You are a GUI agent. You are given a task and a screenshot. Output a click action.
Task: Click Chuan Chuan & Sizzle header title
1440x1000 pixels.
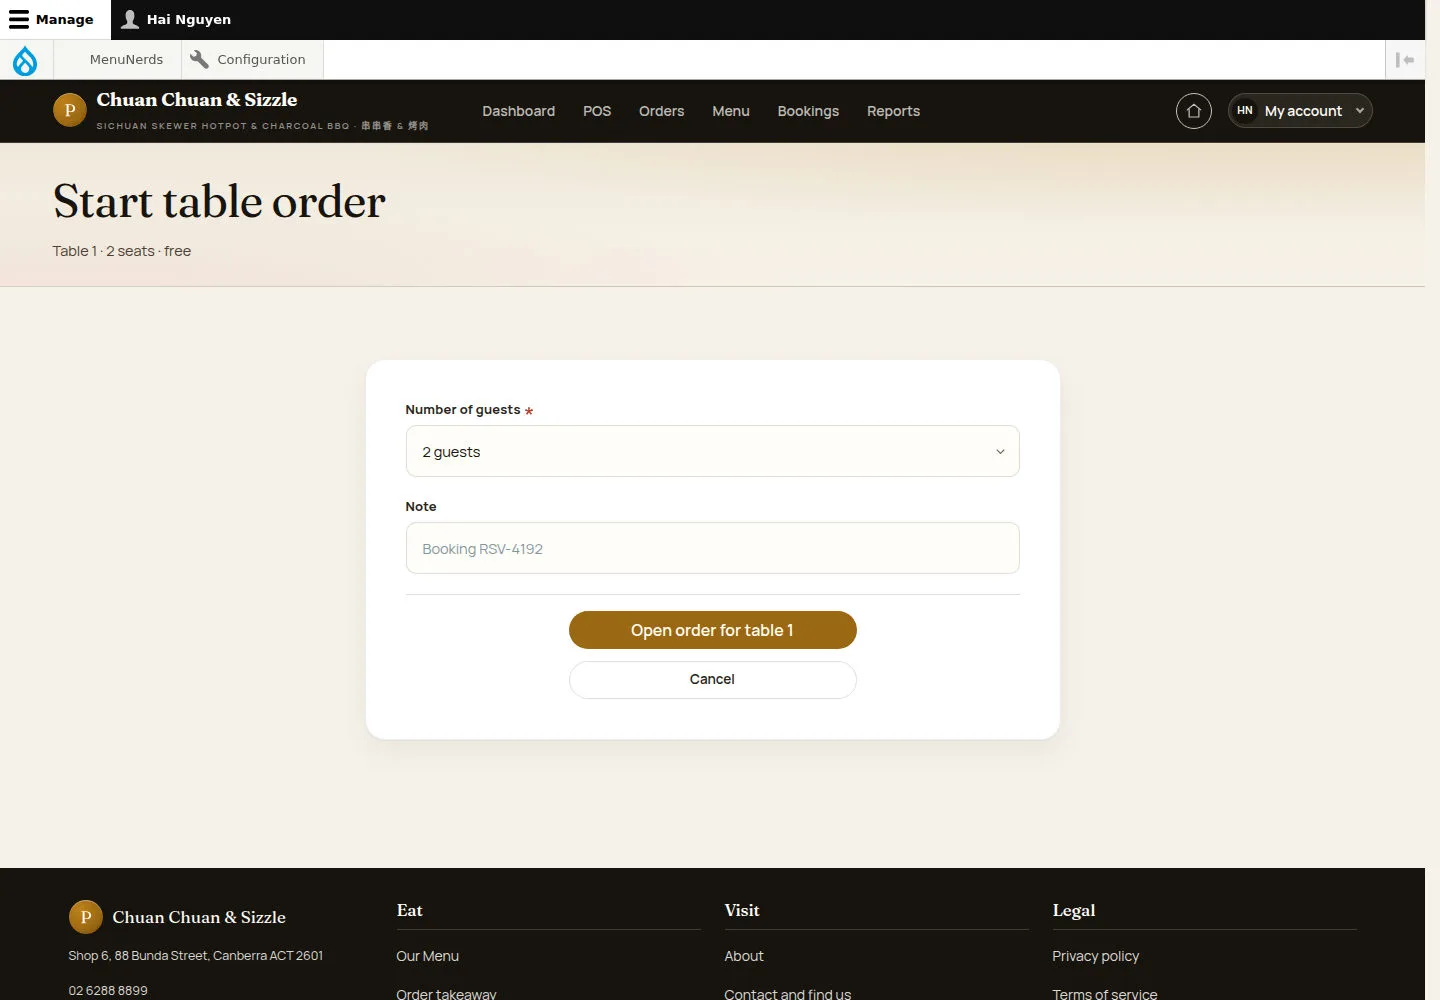(197, 100)
